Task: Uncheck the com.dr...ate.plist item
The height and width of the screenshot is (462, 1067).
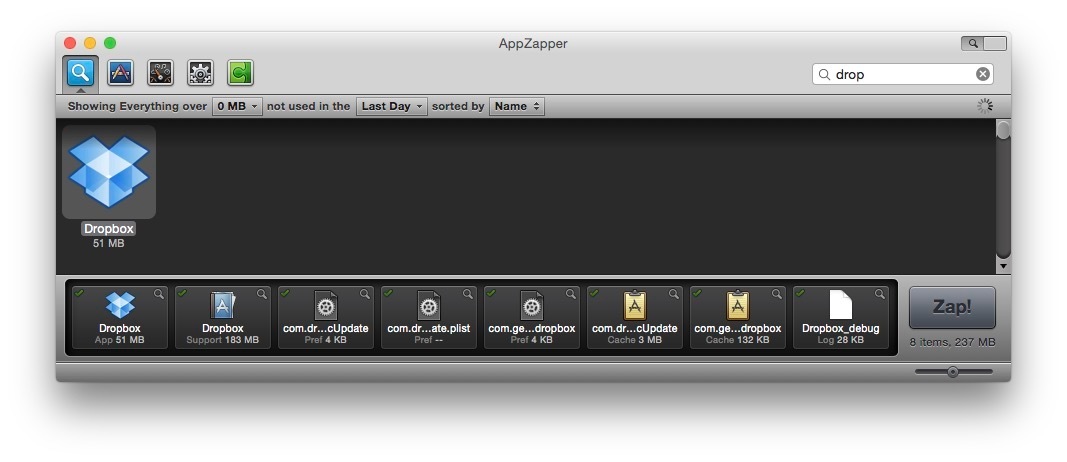Action: tap(388, 293)
